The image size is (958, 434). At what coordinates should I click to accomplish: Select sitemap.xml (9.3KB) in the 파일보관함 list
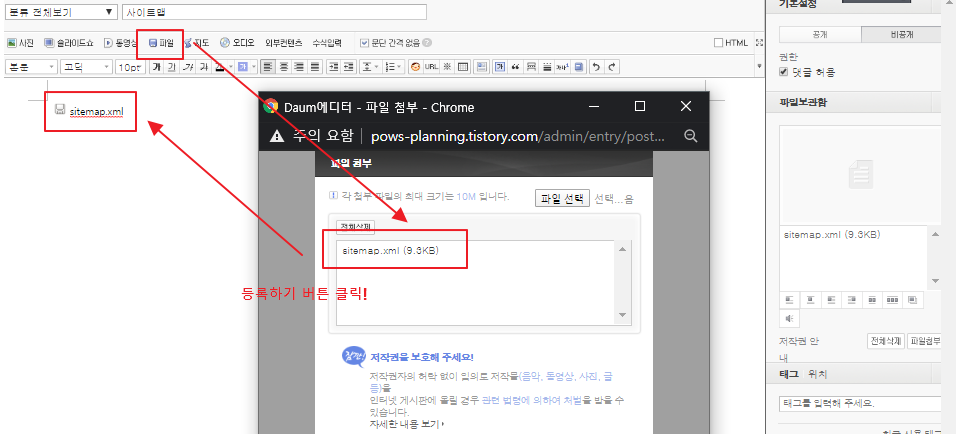(x=832, y=235)
